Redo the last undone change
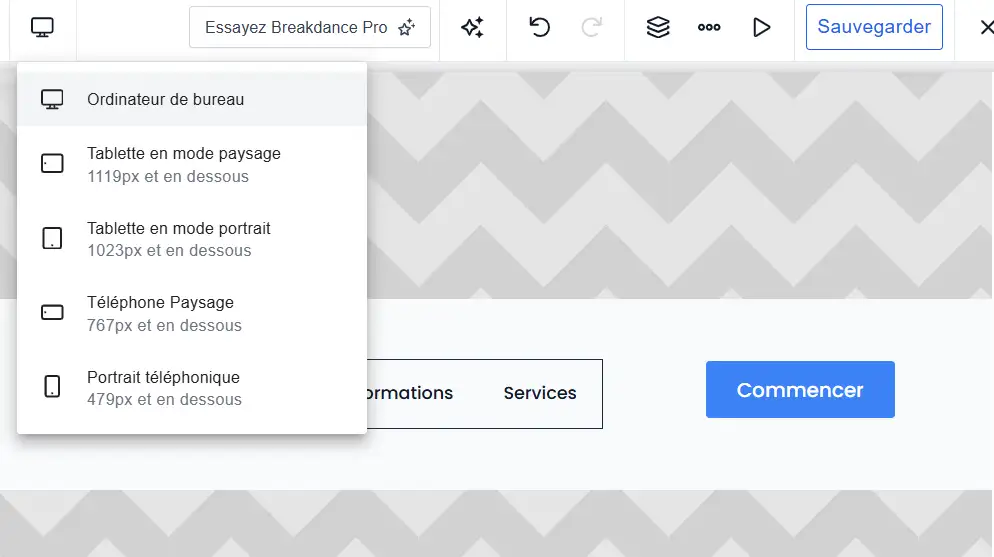This screenshot has height=557, width=994. point(591,27)
